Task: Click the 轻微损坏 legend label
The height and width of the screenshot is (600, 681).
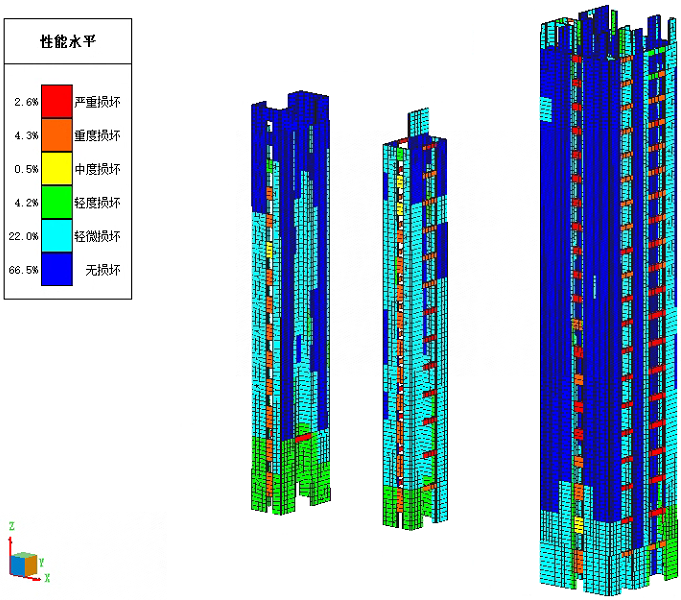Action: [x=98, y=236]
